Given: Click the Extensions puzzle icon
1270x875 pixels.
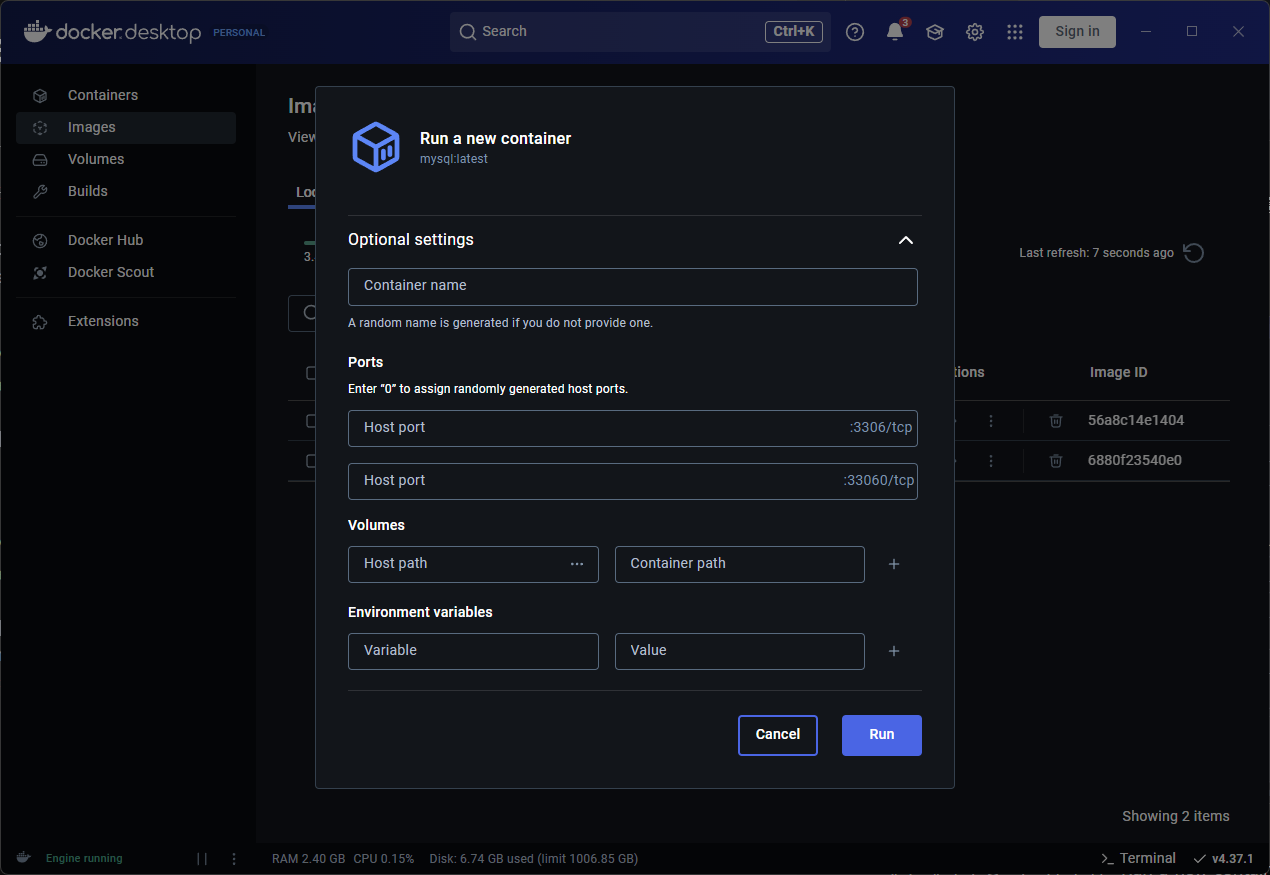Looking at the screenshot, I should pos(40,322).
